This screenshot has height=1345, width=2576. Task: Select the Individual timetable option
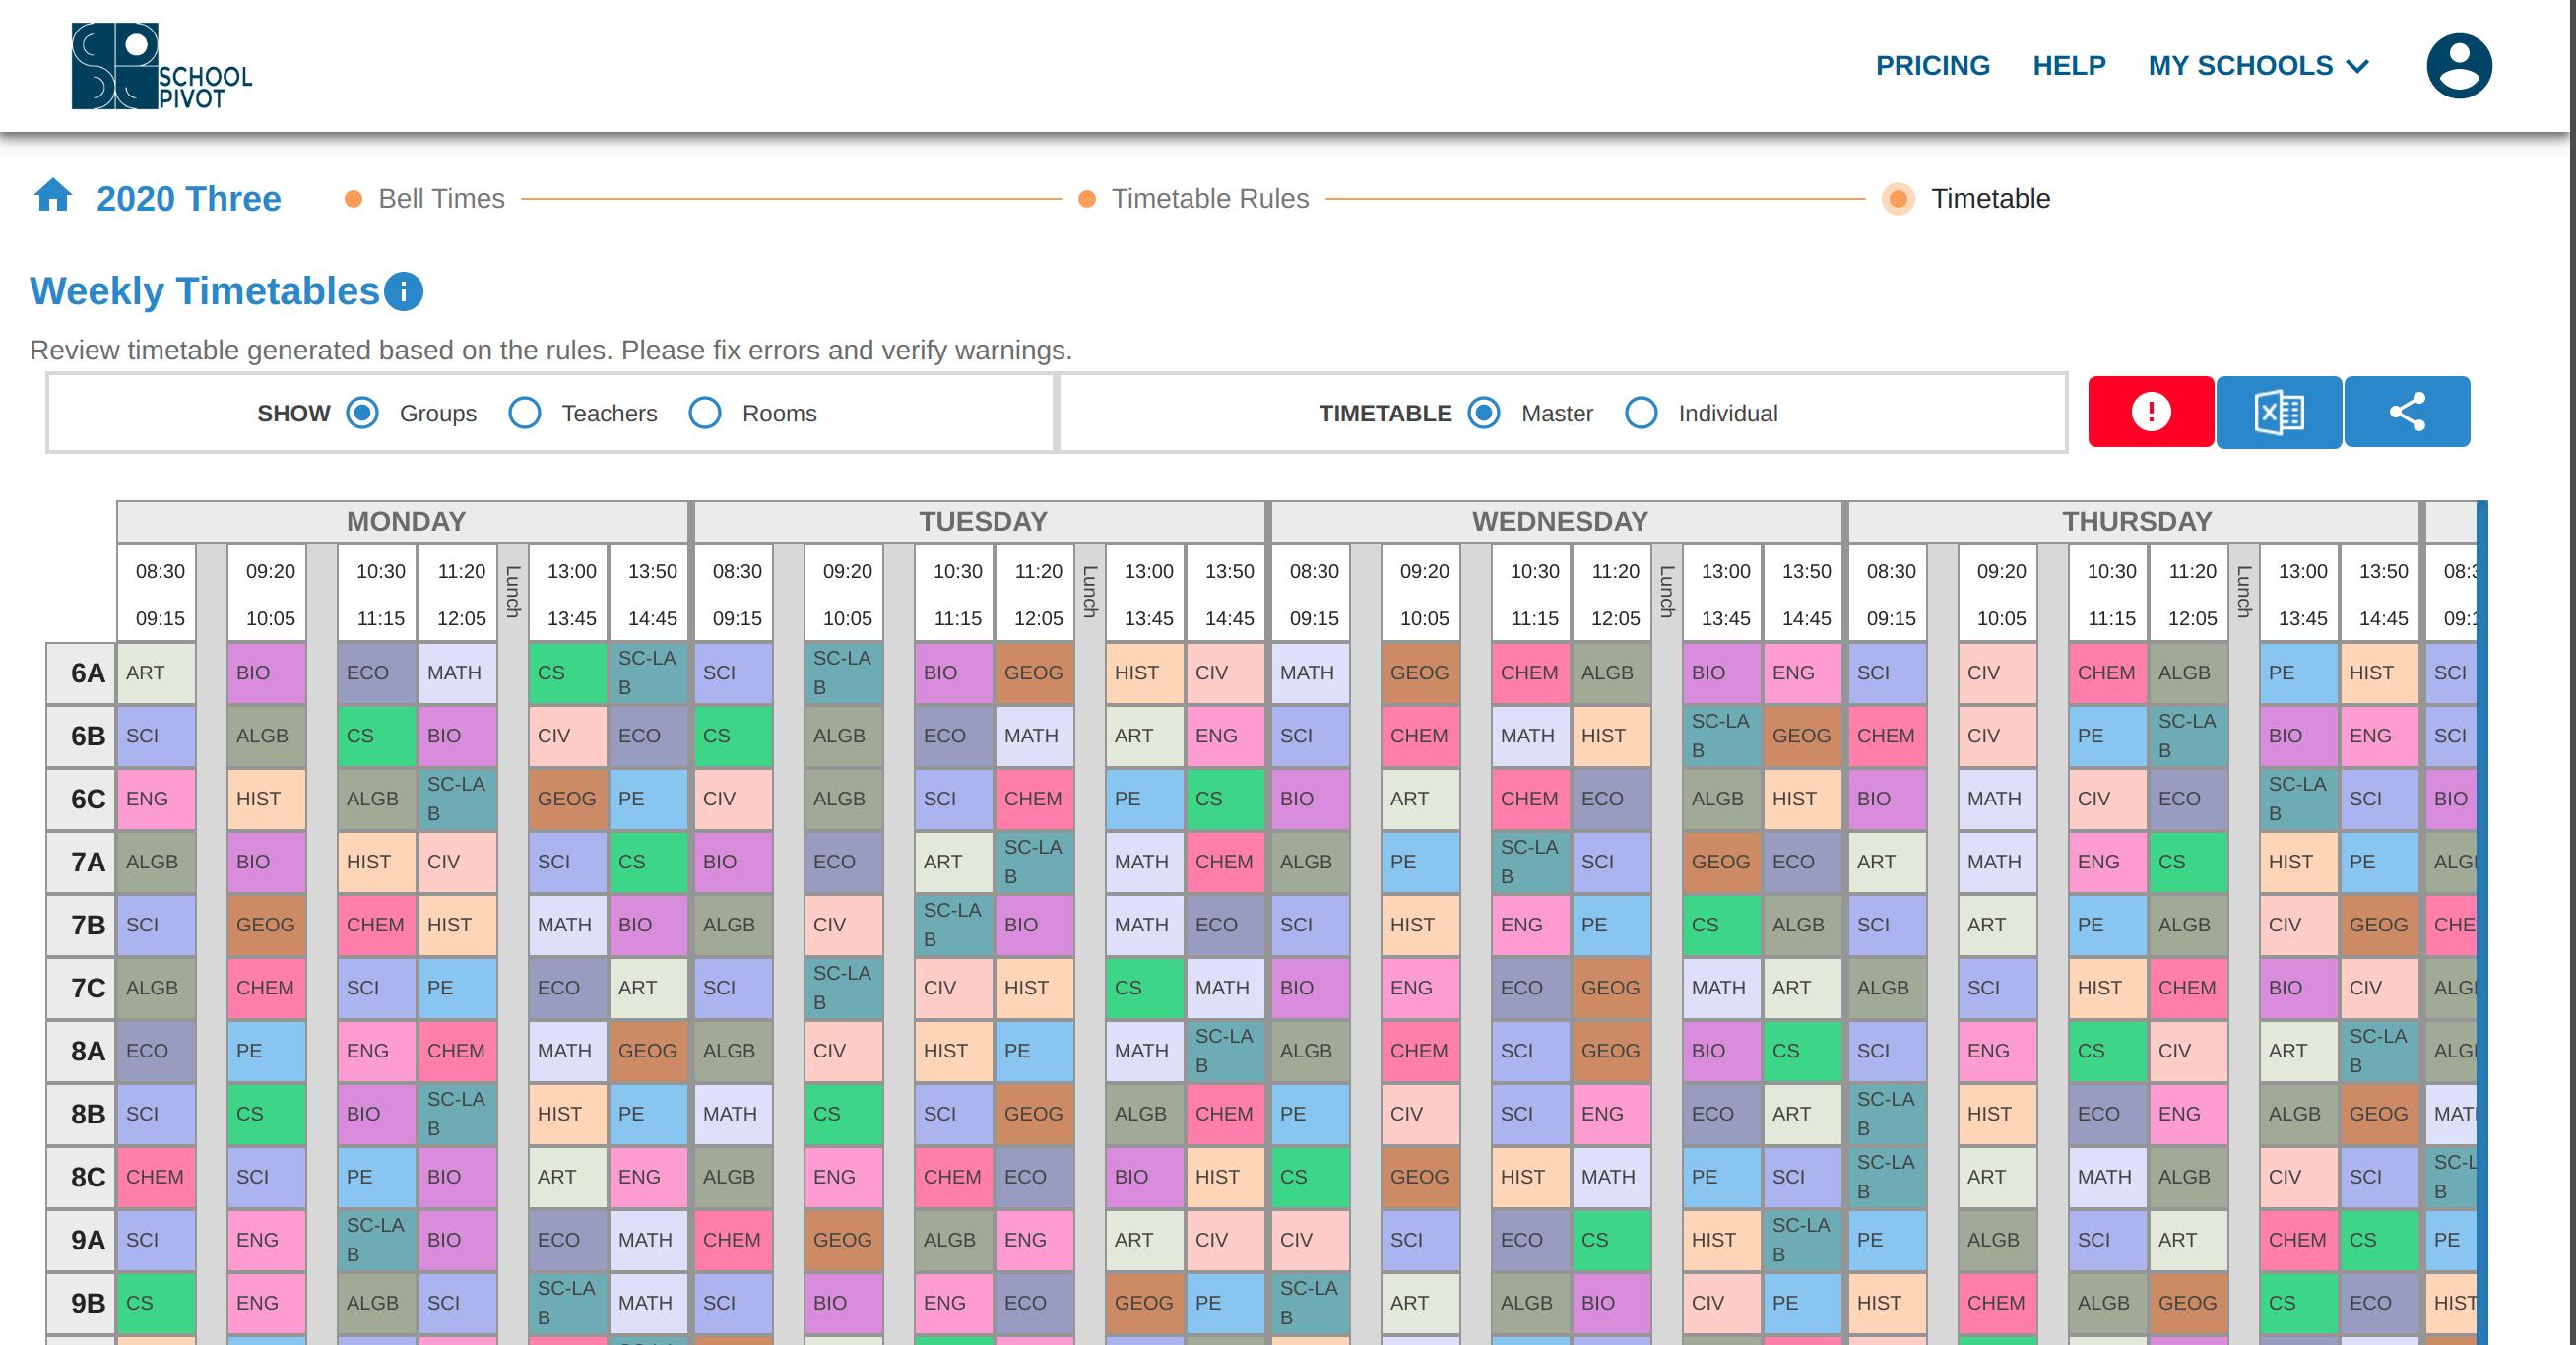coord(1641,413)
